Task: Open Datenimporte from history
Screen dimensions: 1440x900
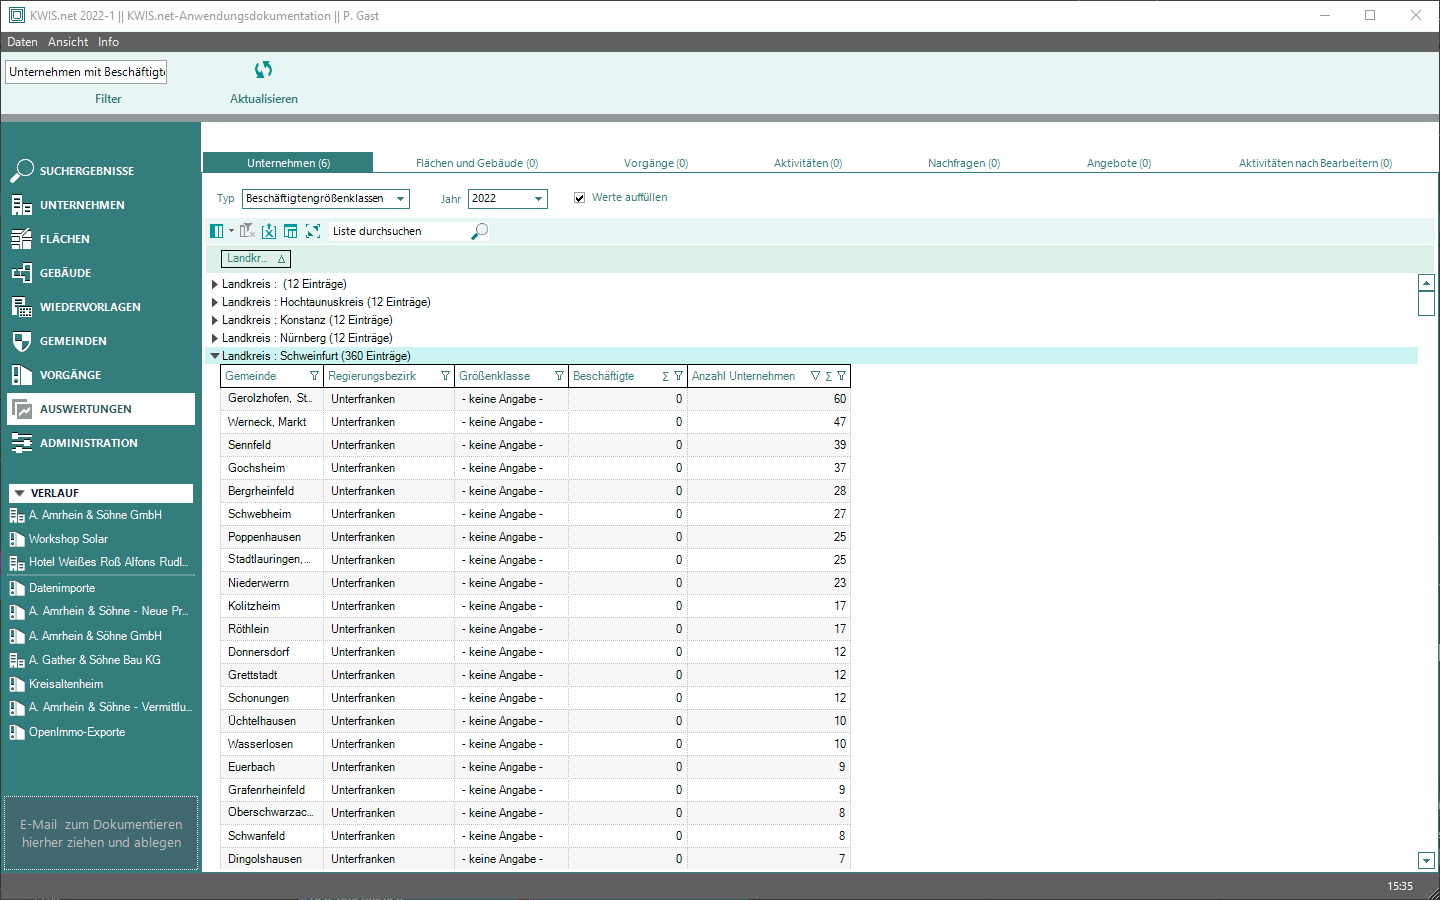Action: (x=62, y=588)
